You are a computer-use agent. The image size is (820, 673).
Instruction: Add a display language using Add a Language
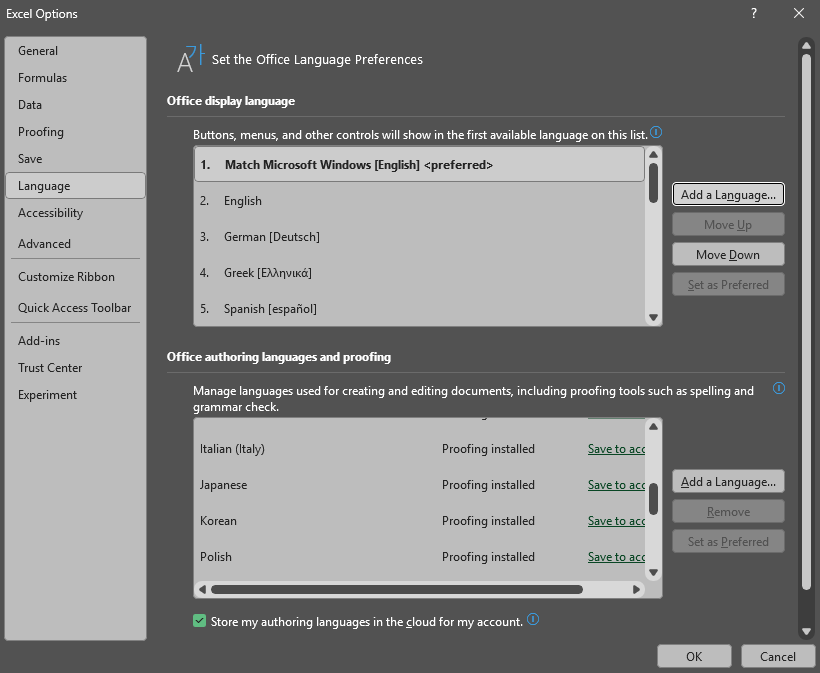728,195
